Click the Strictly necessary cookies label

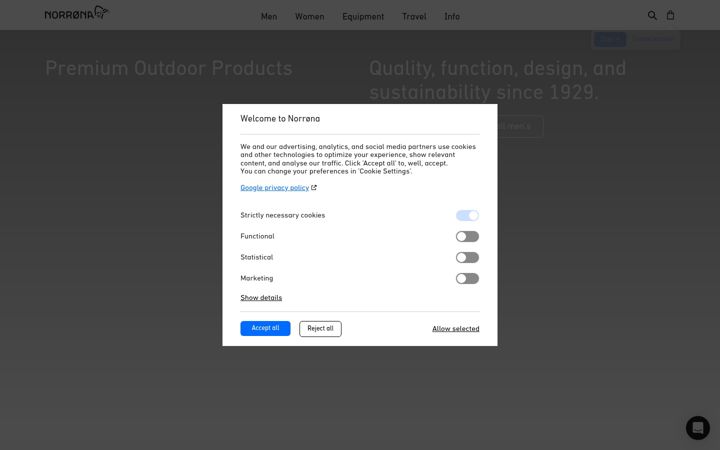282,215
